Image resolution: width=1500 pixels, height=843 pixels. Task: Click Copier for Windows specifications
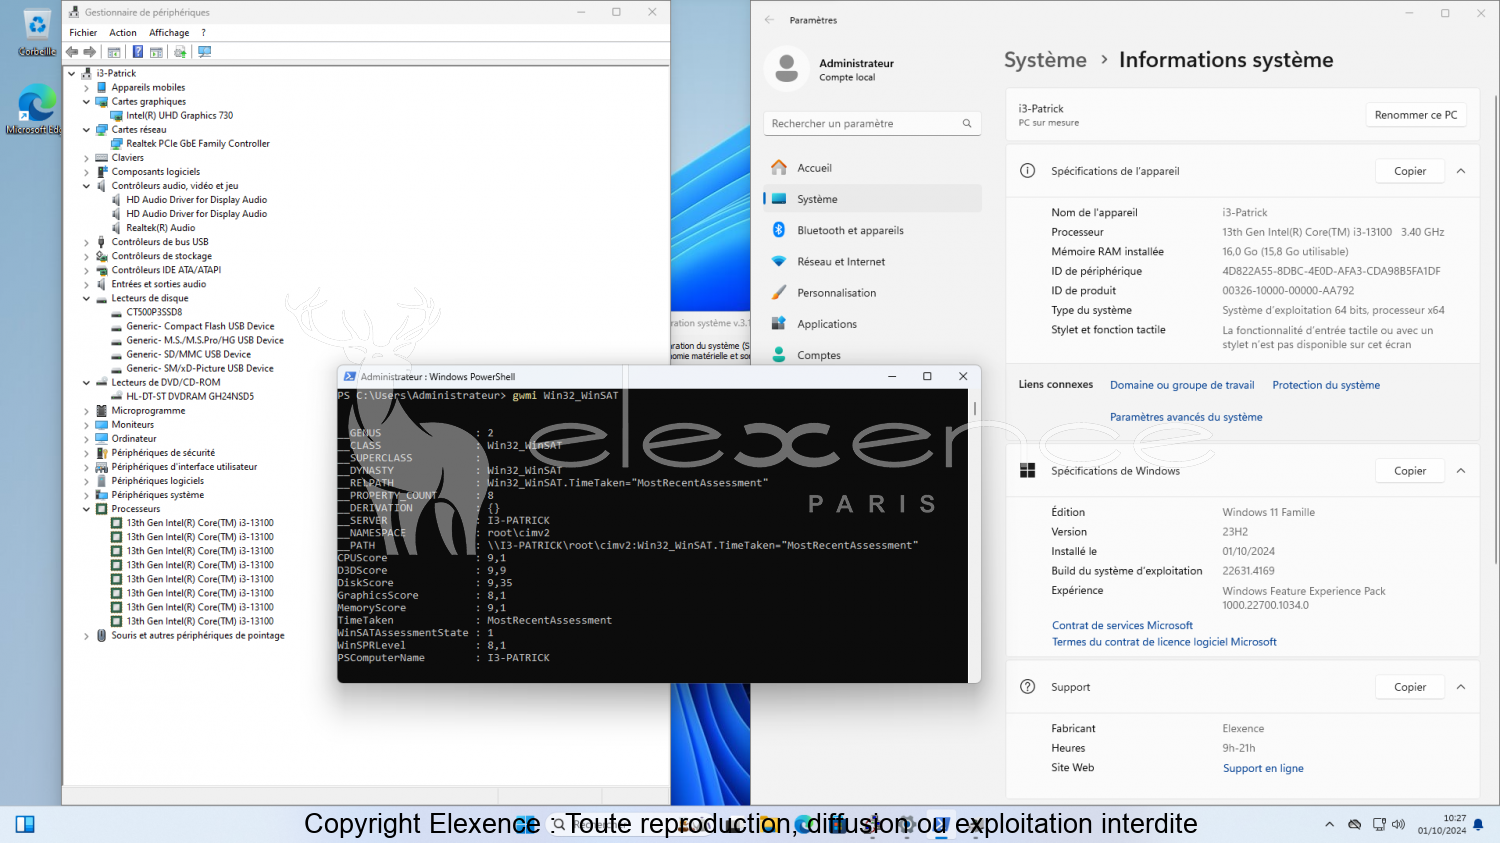click(x=1410, y=471)
